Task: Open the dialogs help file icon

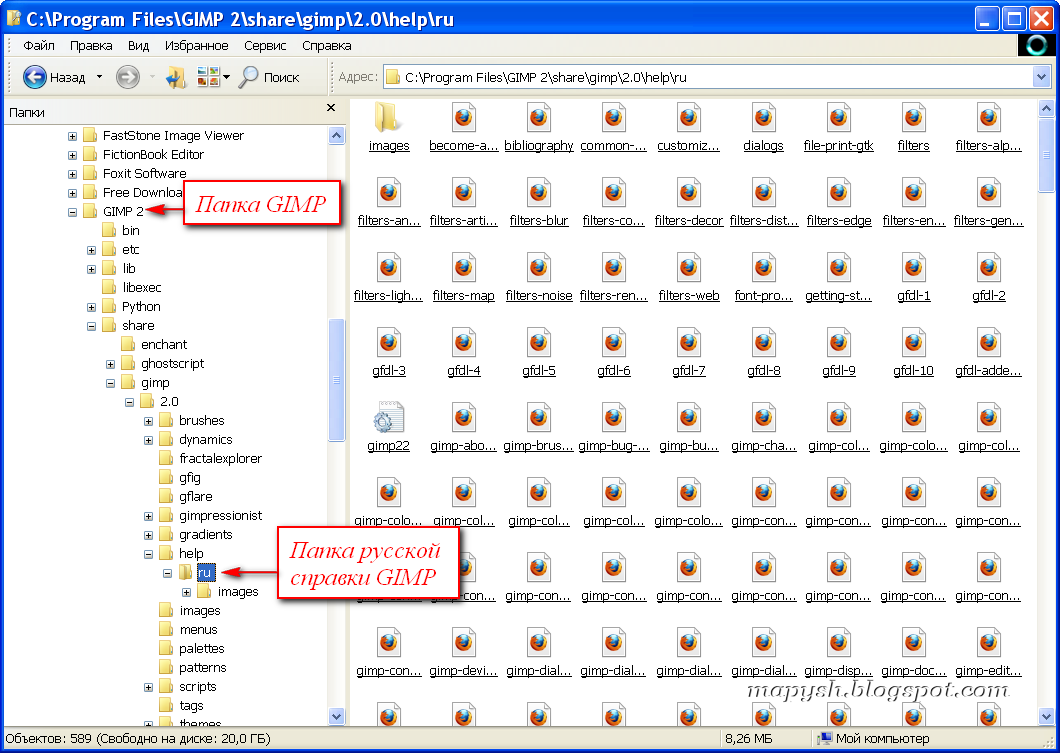Action: tap(763, 120)
